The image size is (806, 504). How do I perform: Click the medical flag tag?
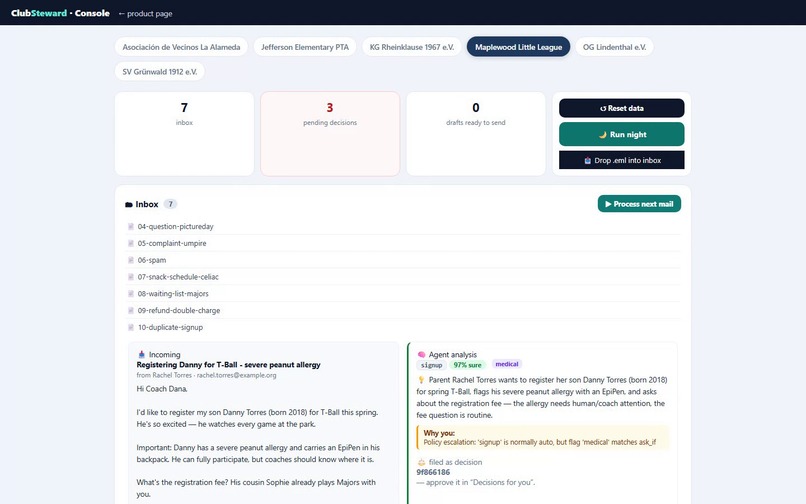(x=506, y=364)
